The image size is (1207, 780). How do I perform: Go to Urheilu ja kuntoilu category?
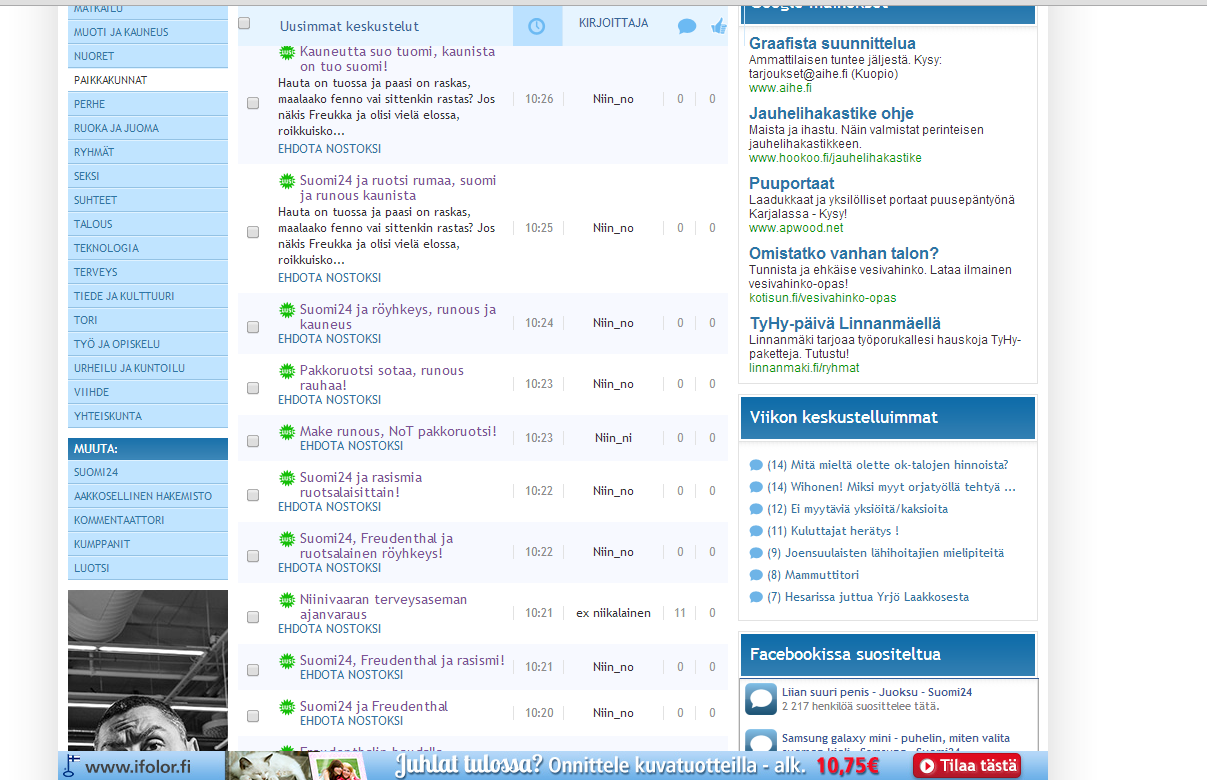tap(148, 368)
